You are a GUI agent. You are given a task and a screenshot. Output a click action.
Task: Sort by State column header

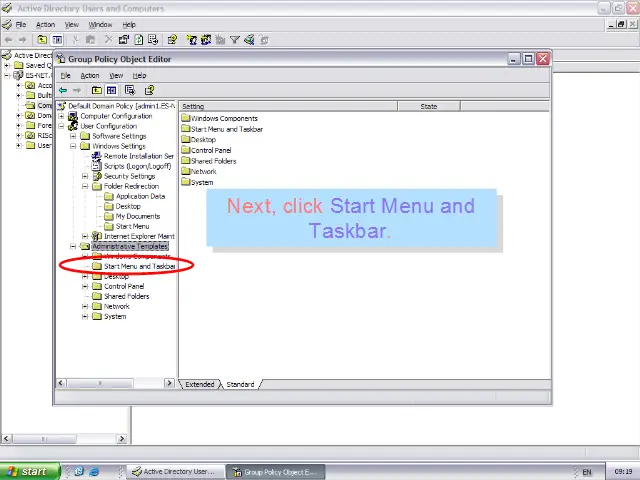click(x=429, y=107)
